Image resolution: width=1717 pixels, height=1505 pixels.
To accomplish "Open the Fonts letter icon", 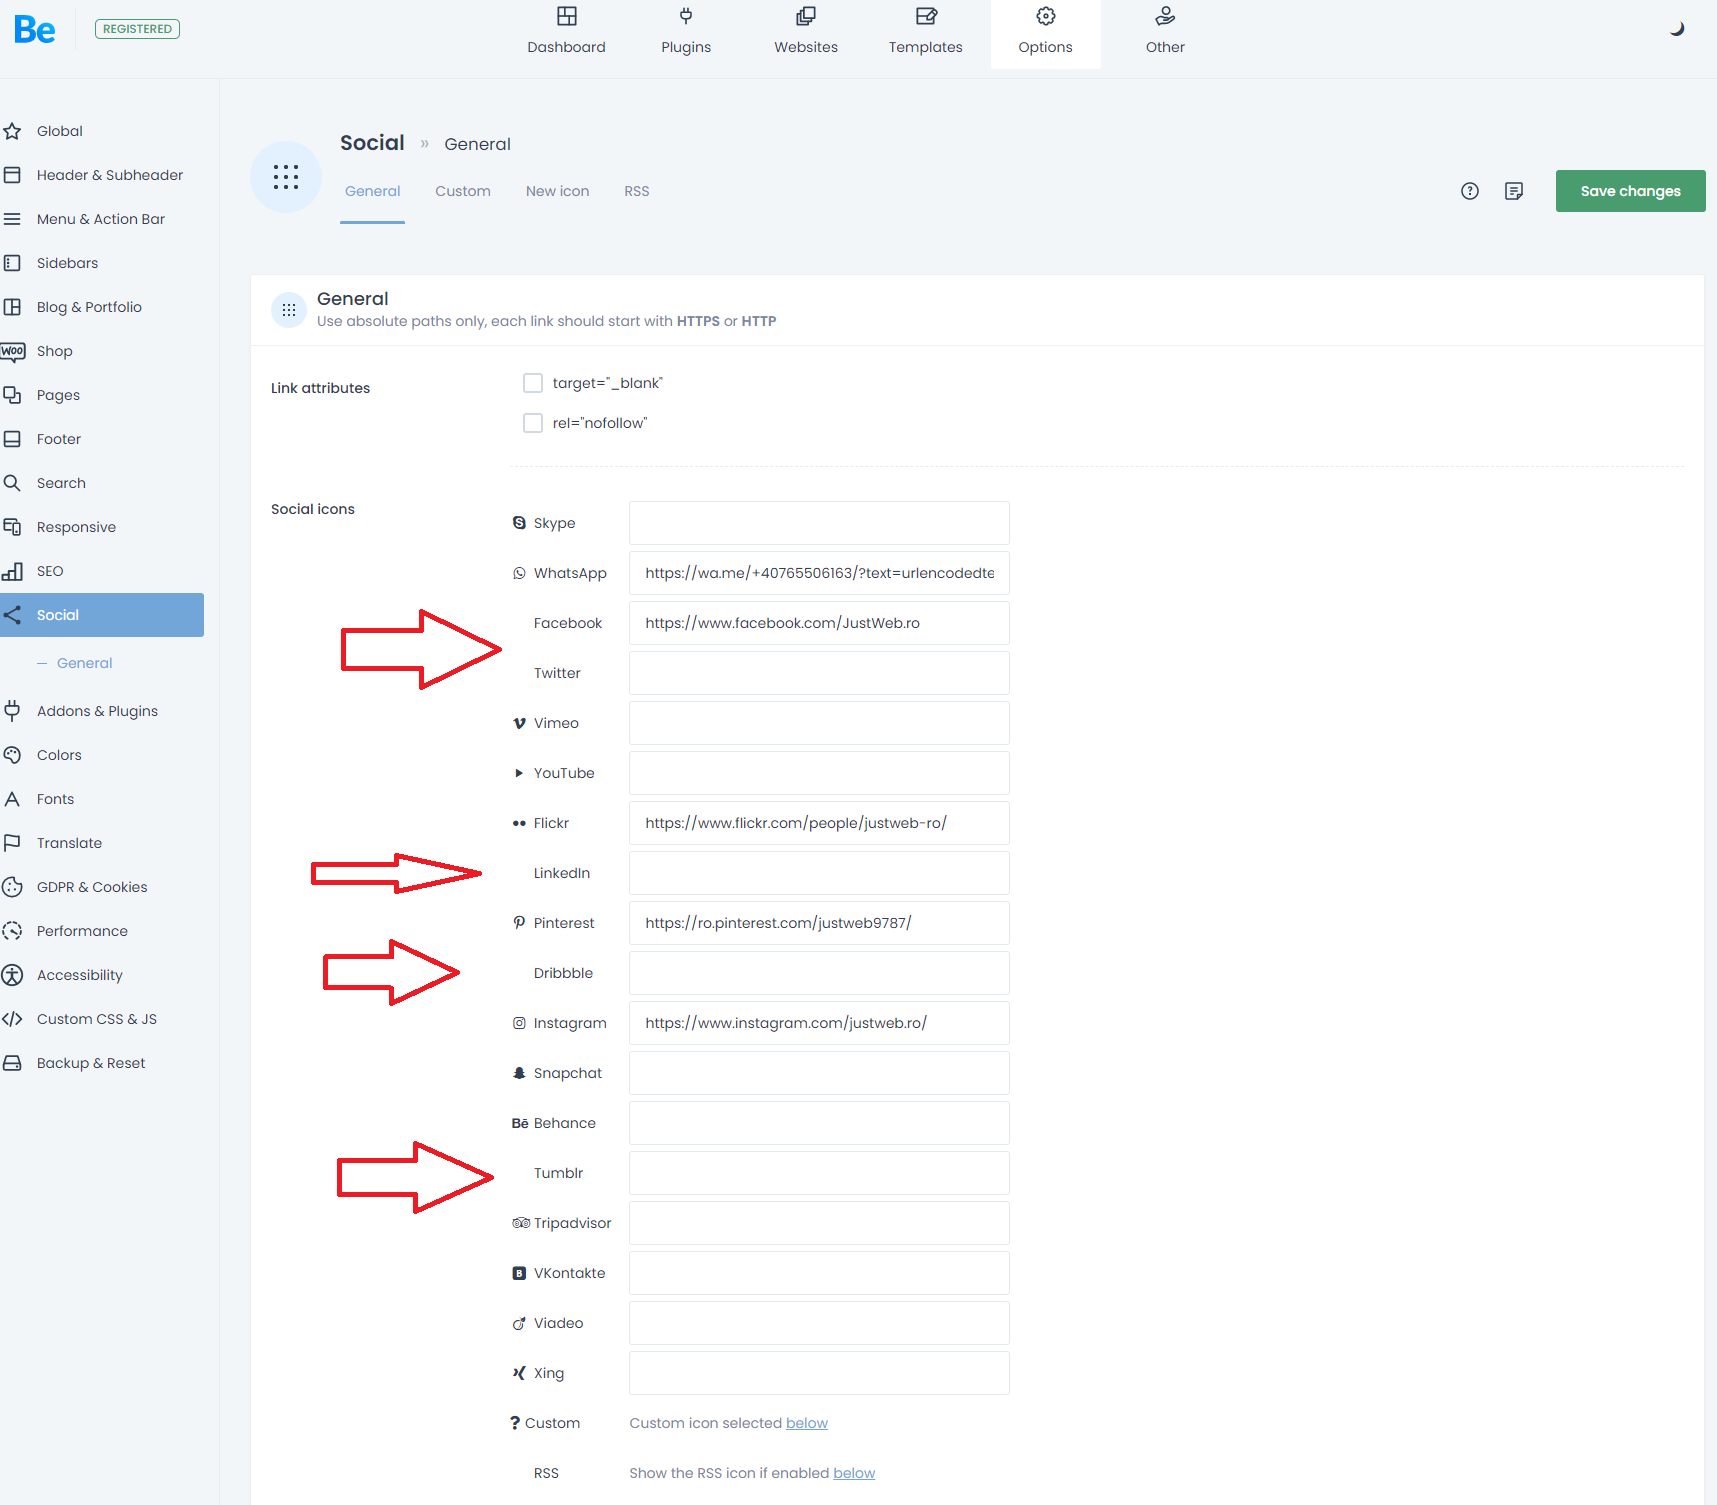I will (12, 799).
